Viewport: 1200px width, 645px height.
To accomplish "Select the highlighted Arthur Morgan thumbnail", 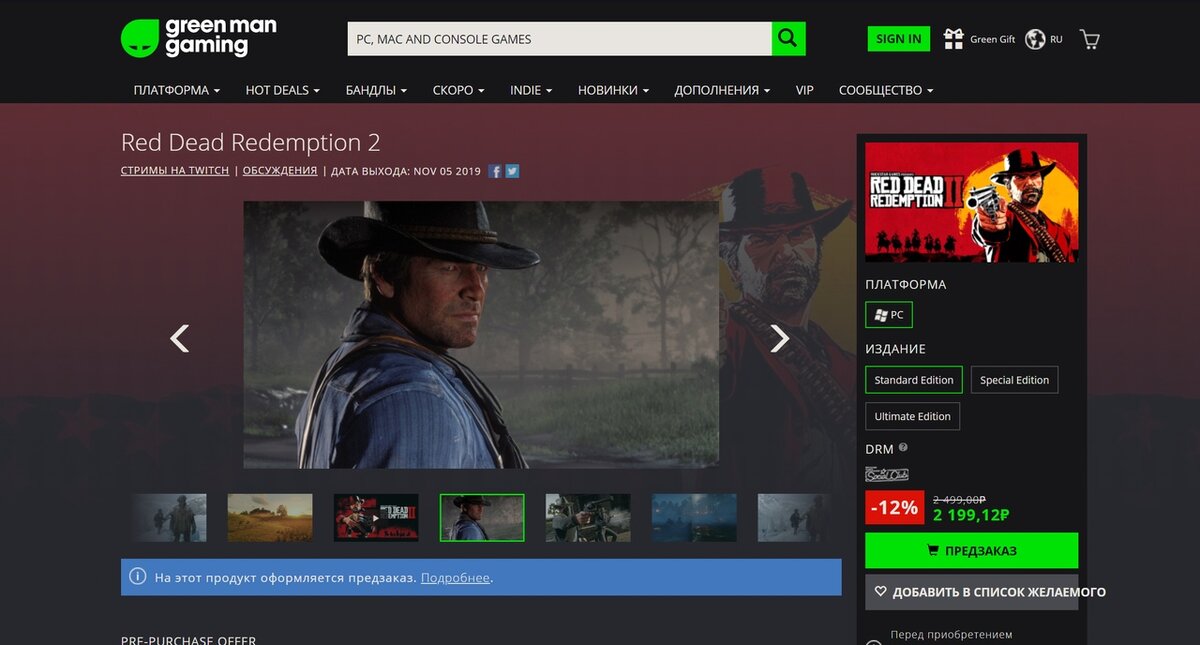I will [481, 517].
